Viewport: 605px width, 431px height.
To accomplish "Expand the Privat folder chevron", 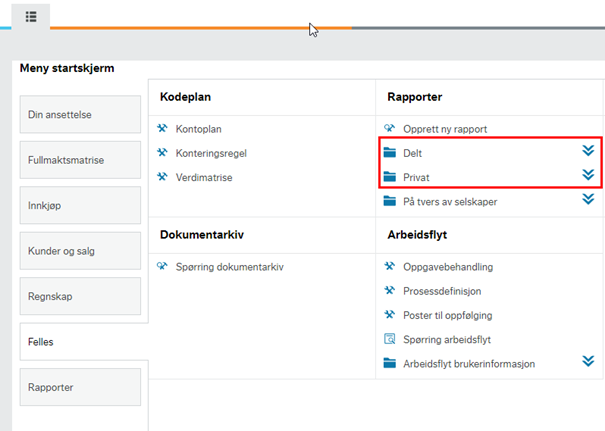I will tap(588, 175).
